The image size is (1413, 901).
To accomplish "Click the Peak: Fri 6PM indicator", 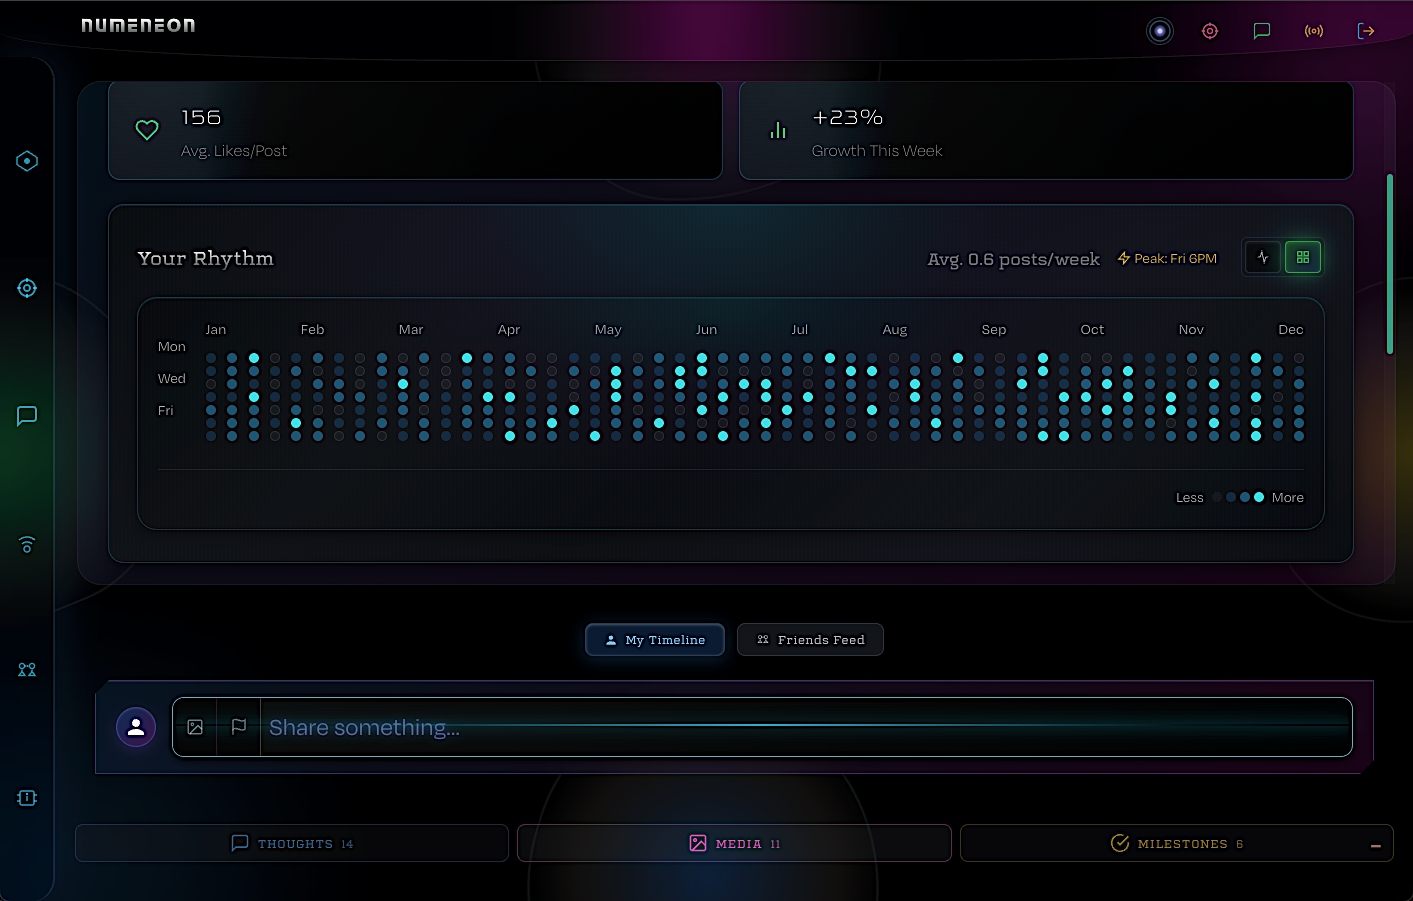I will coord(1167,257).
